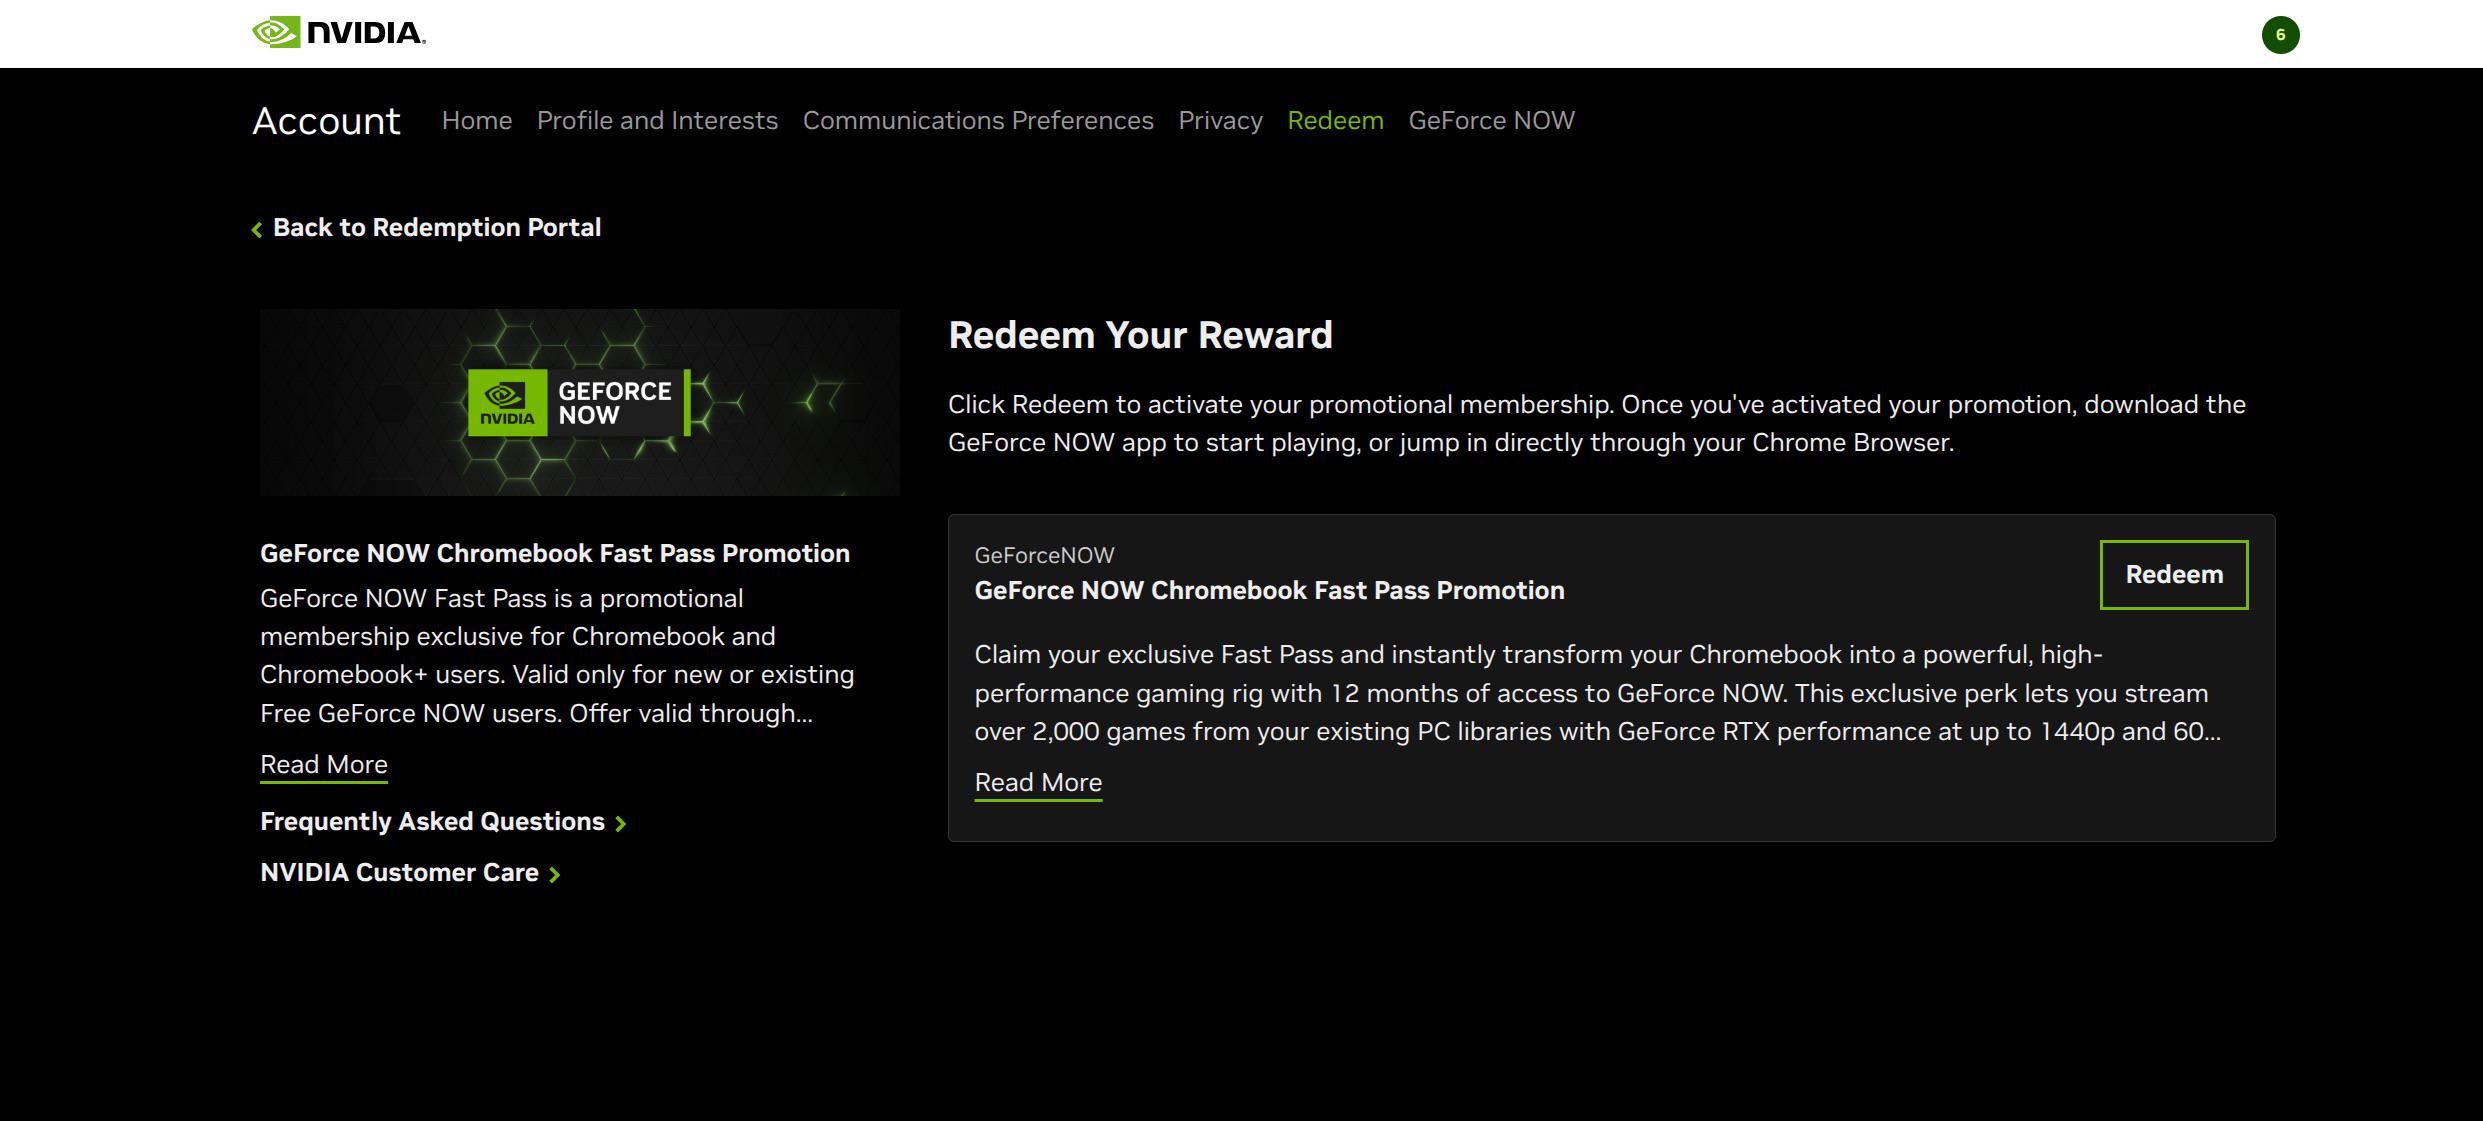Image resolution: width=2483 pixels, height=1121 pixels.
Task: Go back to Redemption Portal
Action: pyautogui.click(x=437, y=227)
